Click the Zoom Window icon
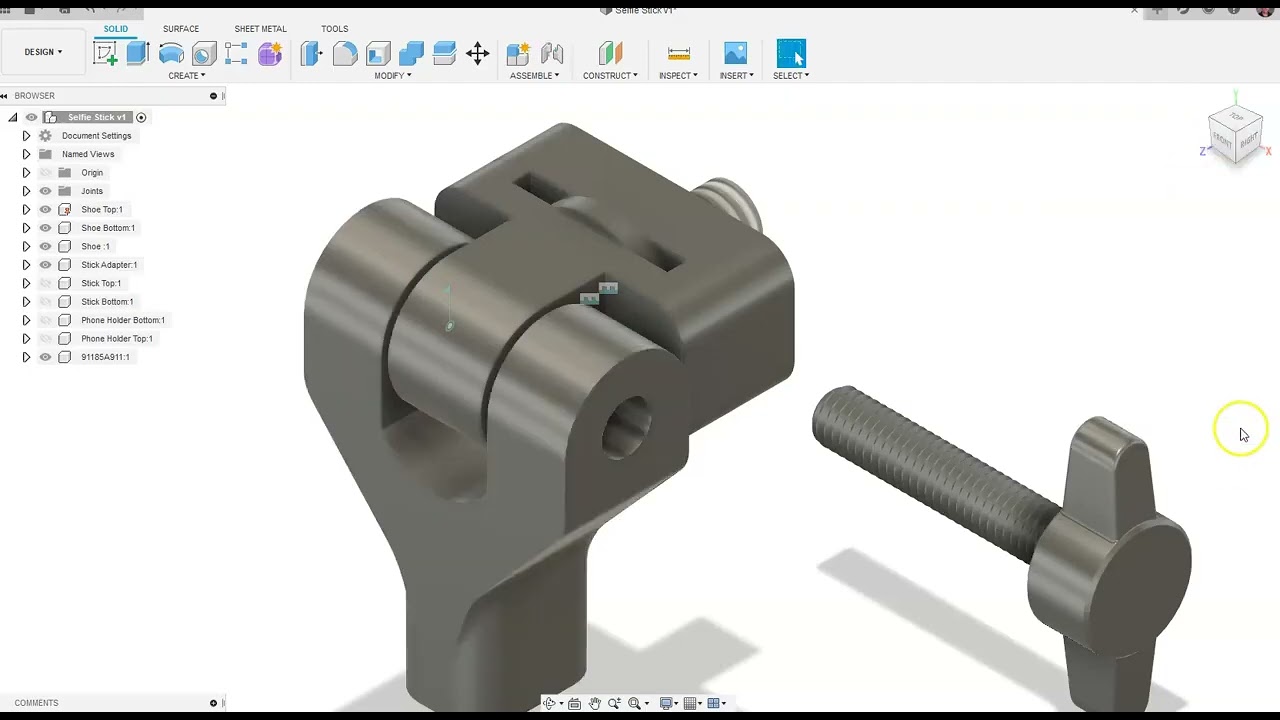Image resolution: width=1280 pixels, height=720 pixels. 634,704
